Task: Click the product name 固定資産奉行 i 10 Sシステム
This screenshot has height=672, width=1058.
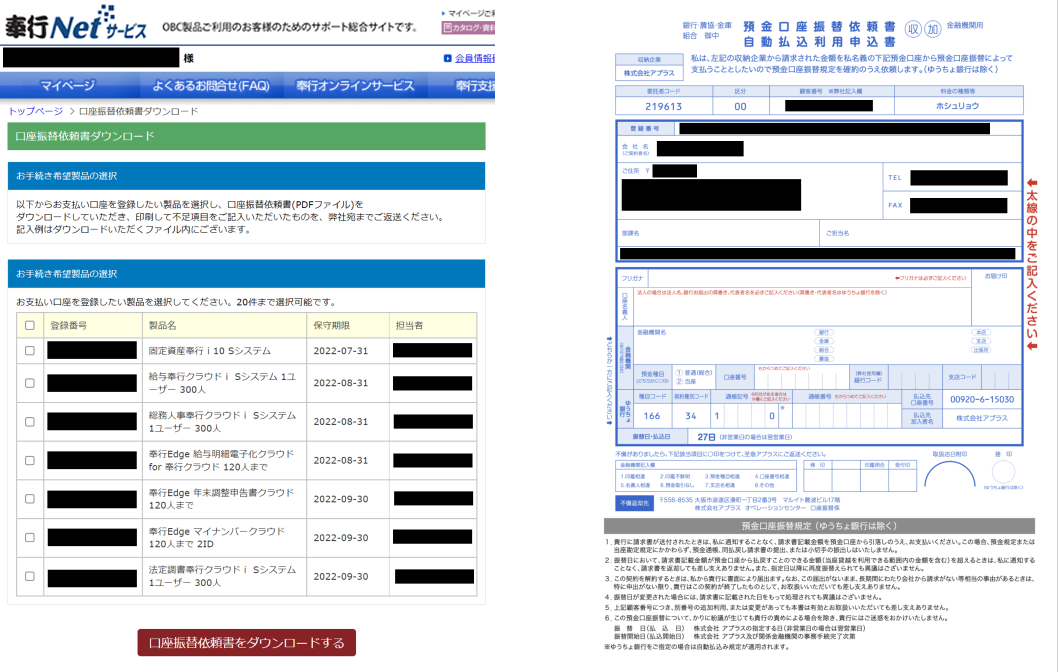Action: tap(210, 351)
